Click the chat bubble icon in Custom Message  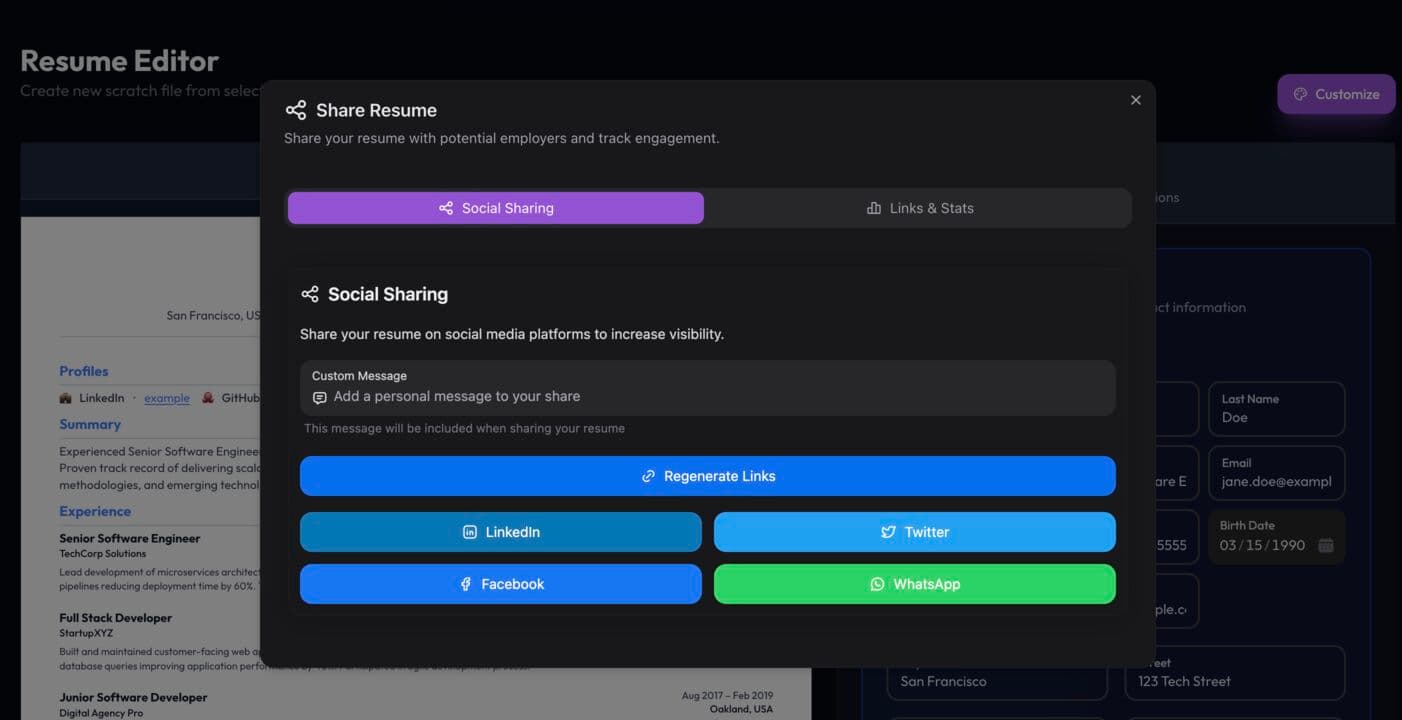pyautogui.click(x=319, y=397)
